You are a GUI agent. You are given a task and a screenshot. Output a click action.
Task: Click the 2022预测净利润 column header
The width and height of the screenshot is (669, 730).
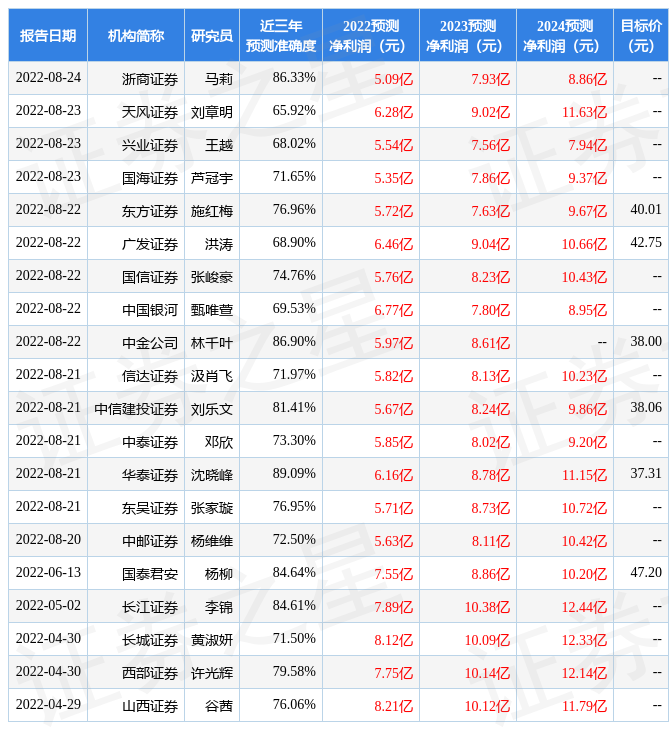[371, 35]
